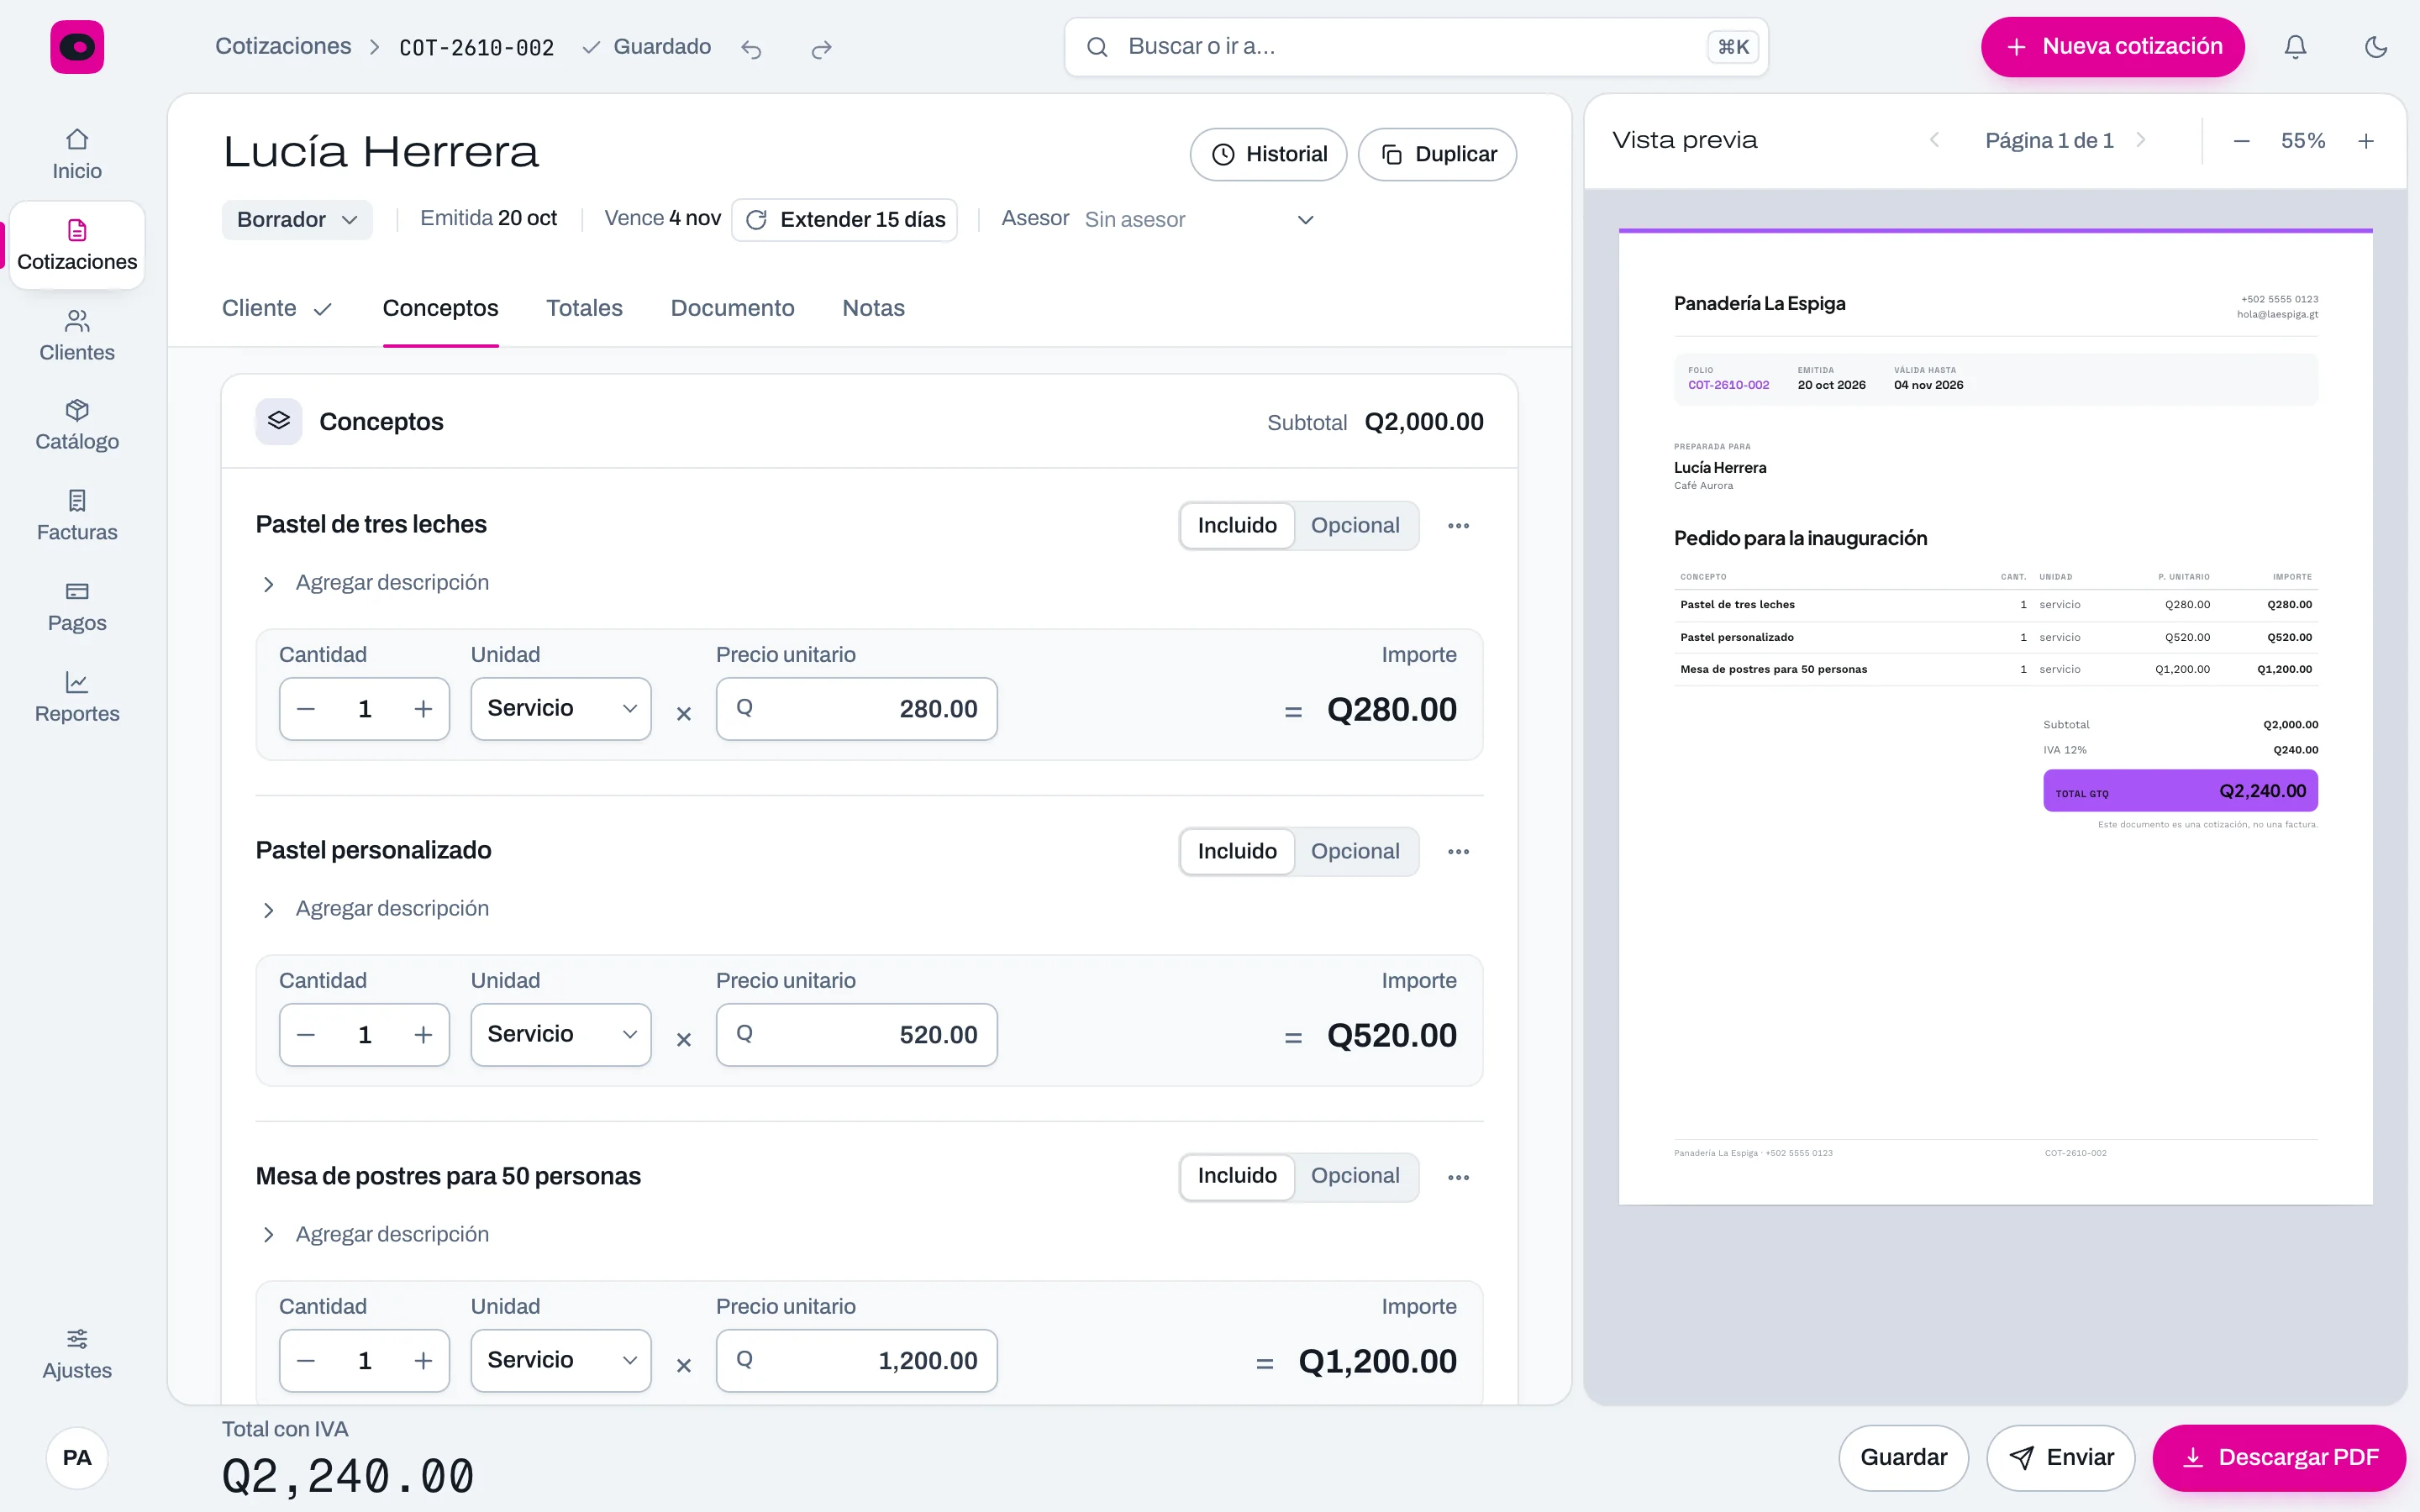
Task: Switch to dark mode moon icon
Action: [x=2376, y=47]
